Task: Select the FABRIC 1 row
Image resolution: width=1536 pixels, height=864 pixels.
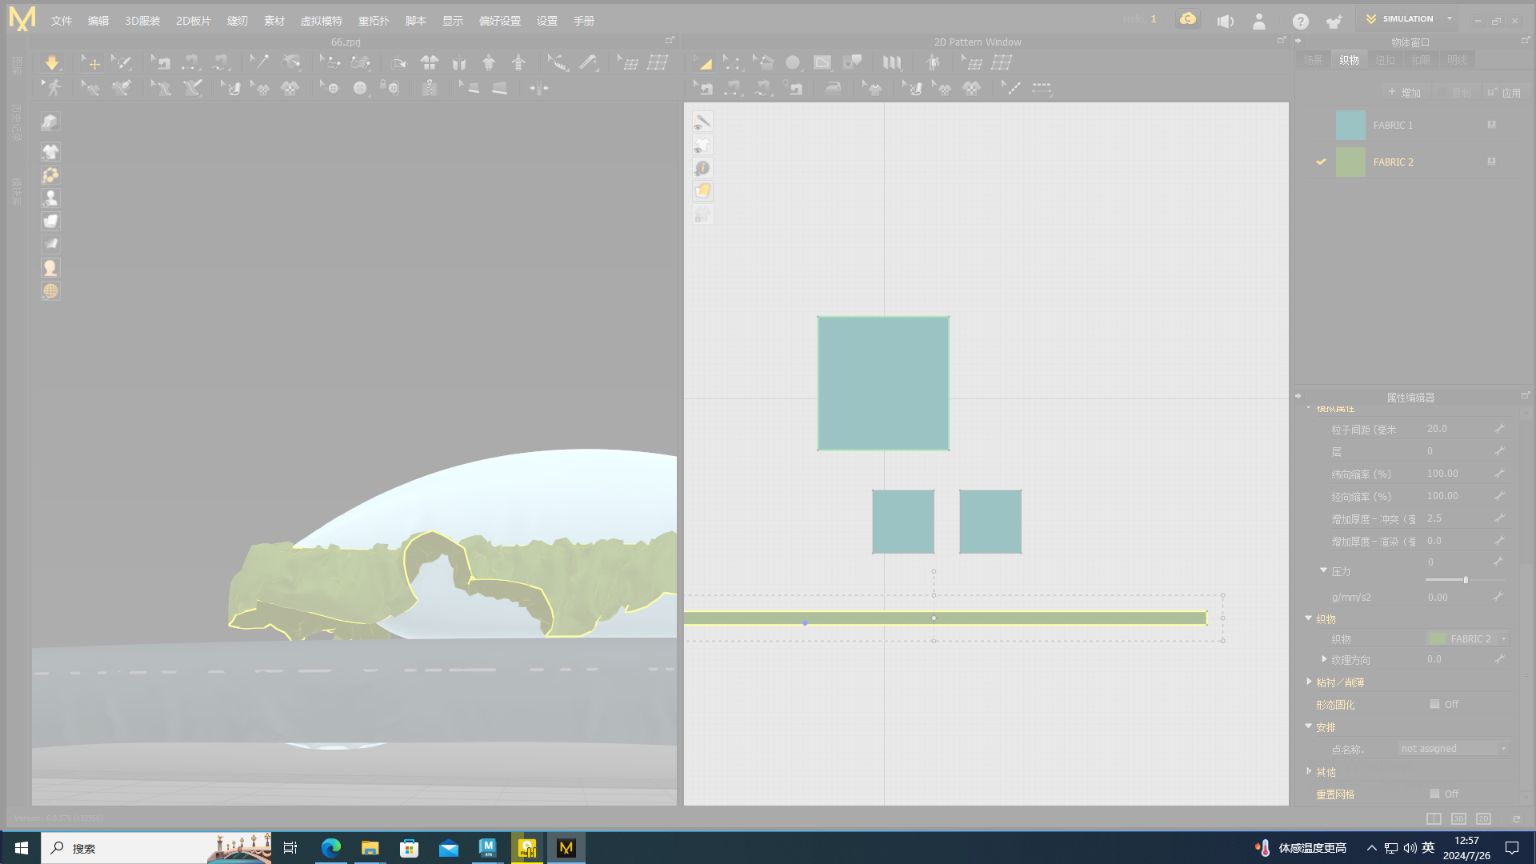Action: point(1410,125)
